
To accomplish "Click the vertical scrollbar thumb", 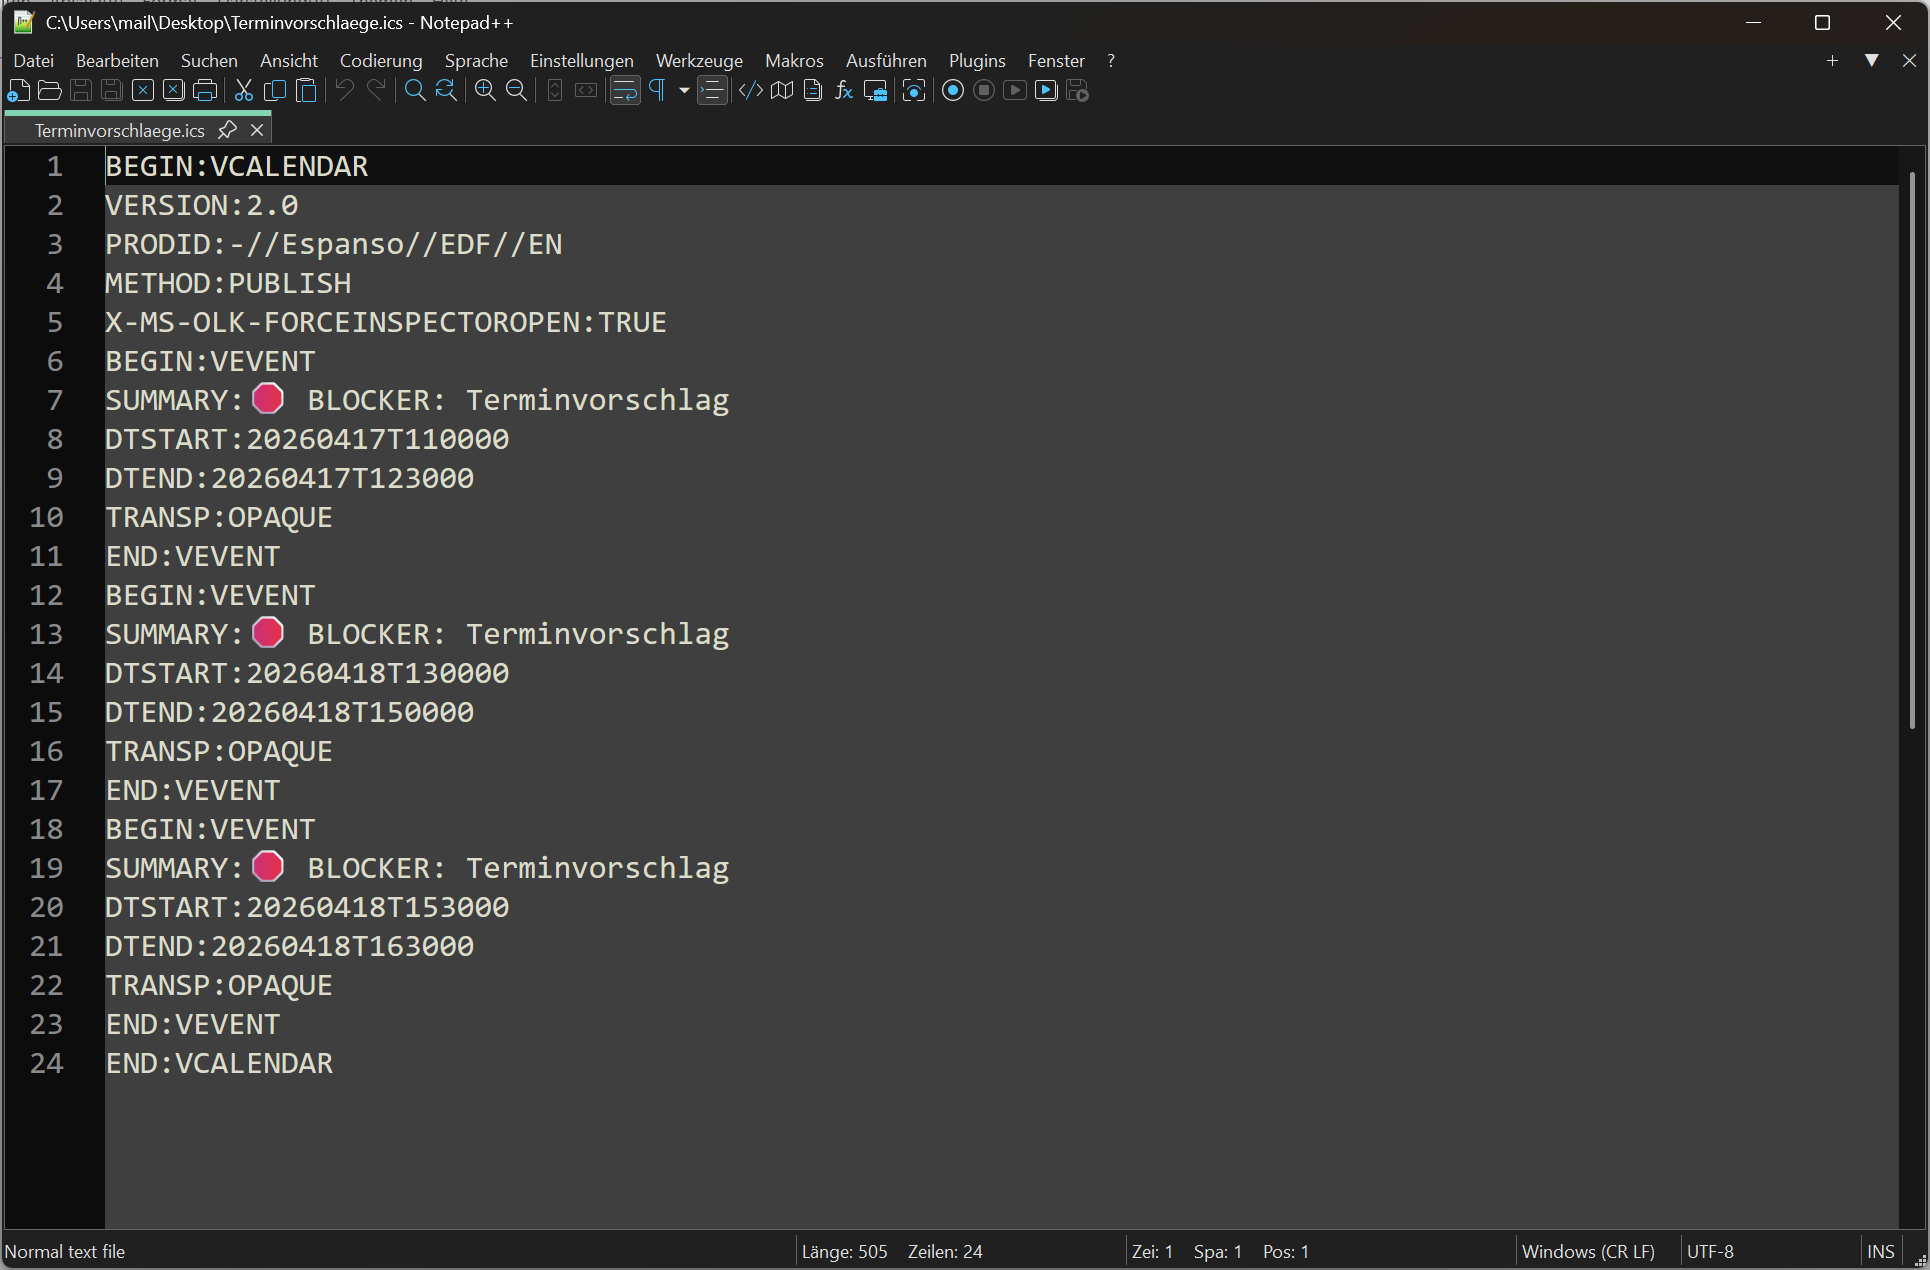I will 1912,450.
